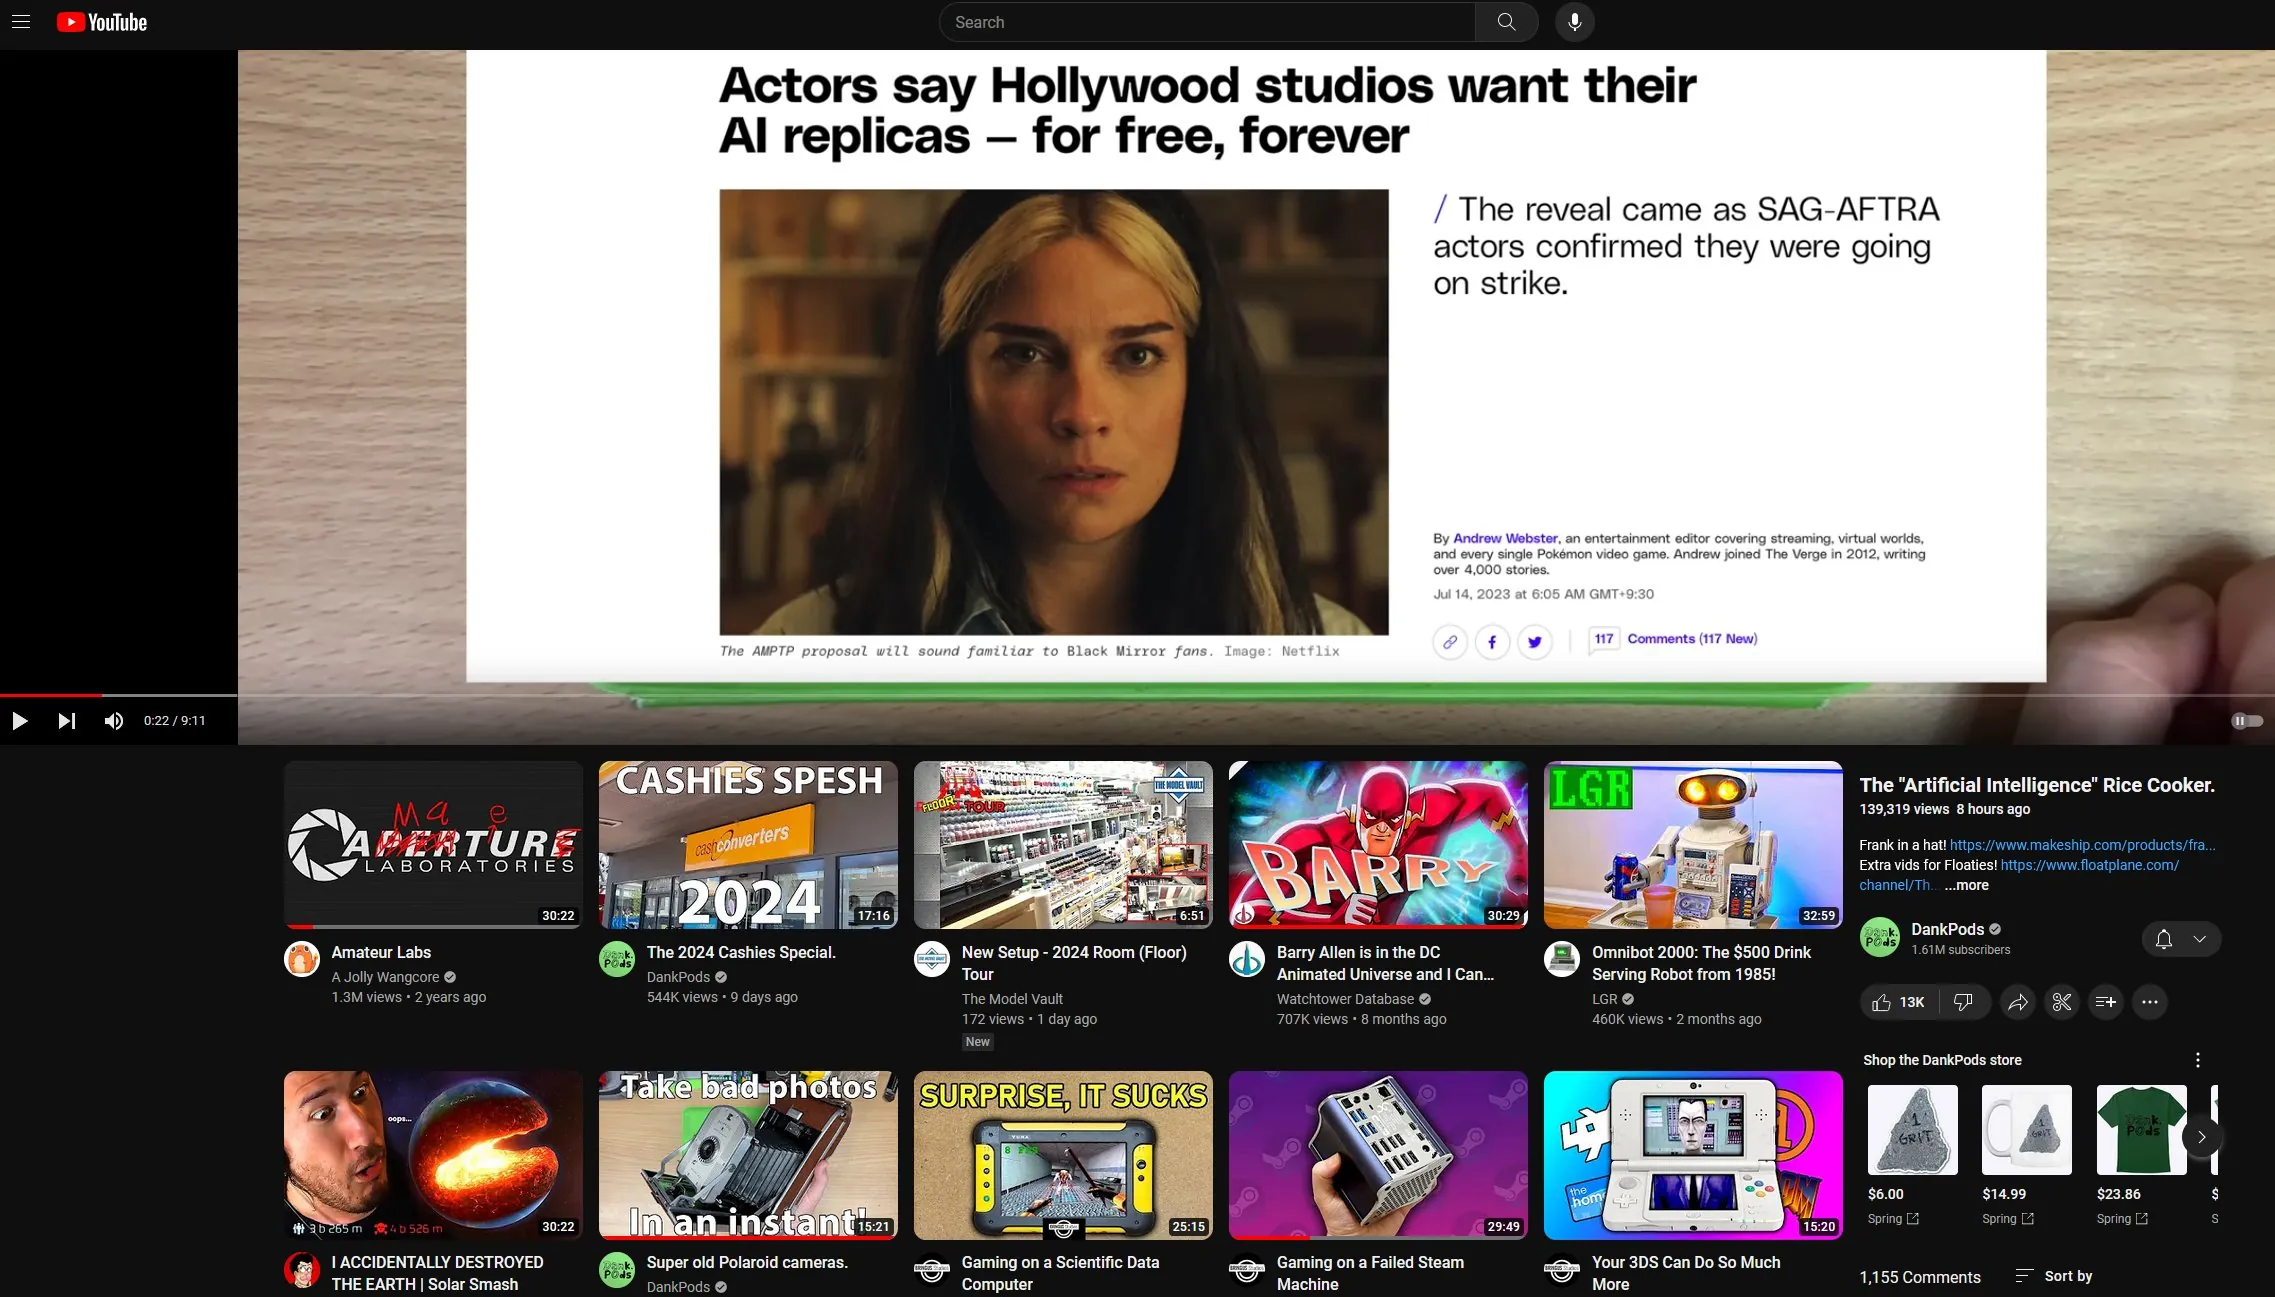The width and height of the screenshot is (2275, 1297).
Task: Skip to next video
Action: click(x=67, y=721)
